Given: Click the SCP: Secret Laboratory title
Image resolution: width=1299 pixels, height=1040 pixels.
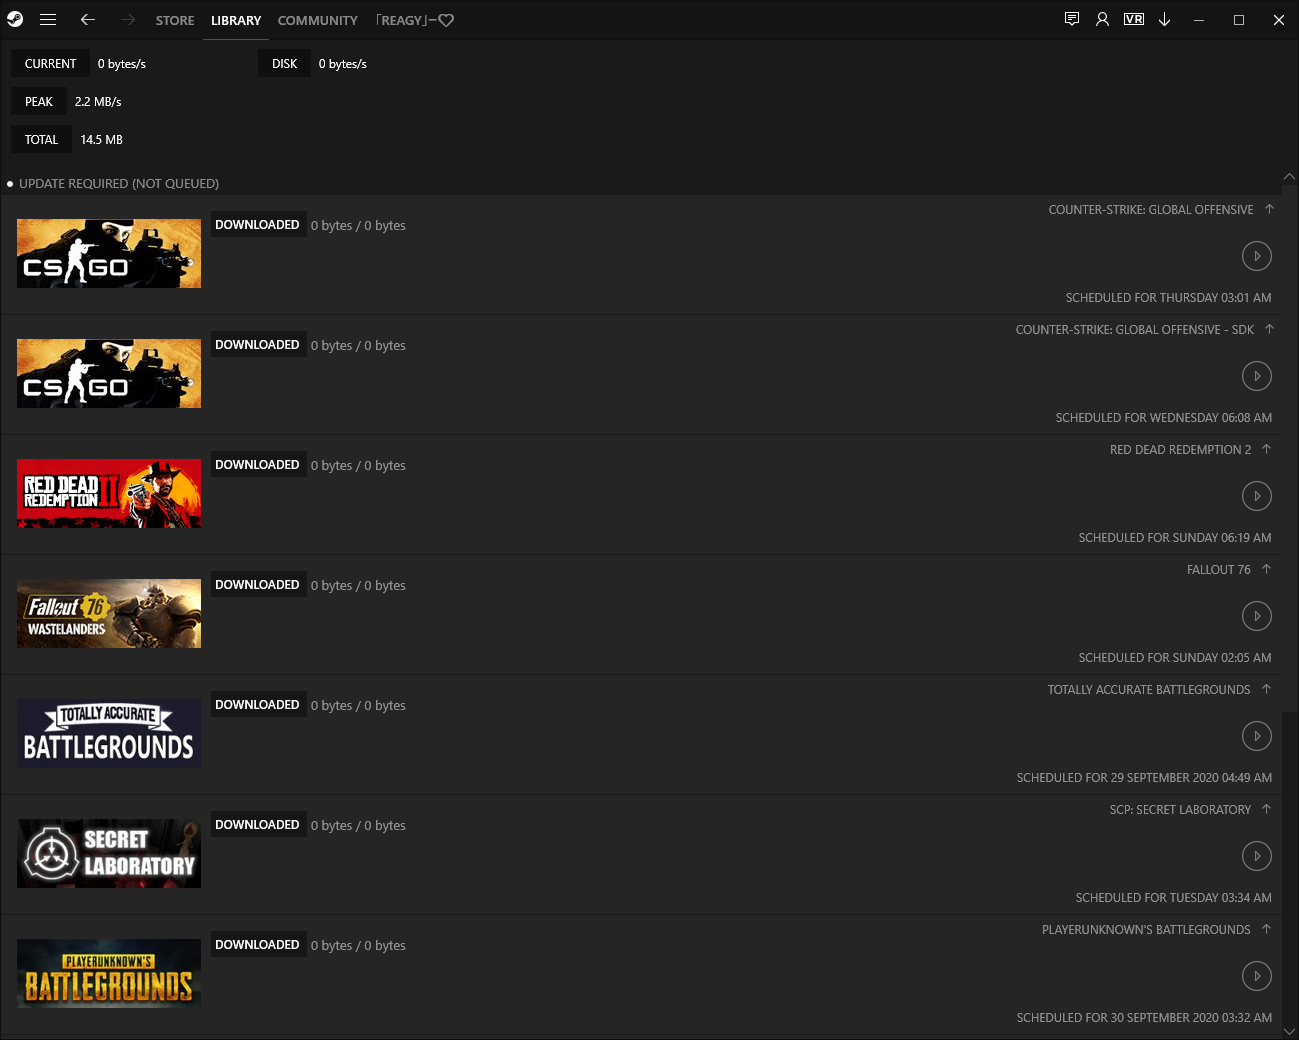Looking at the screenshot, I should point(1180,810).
